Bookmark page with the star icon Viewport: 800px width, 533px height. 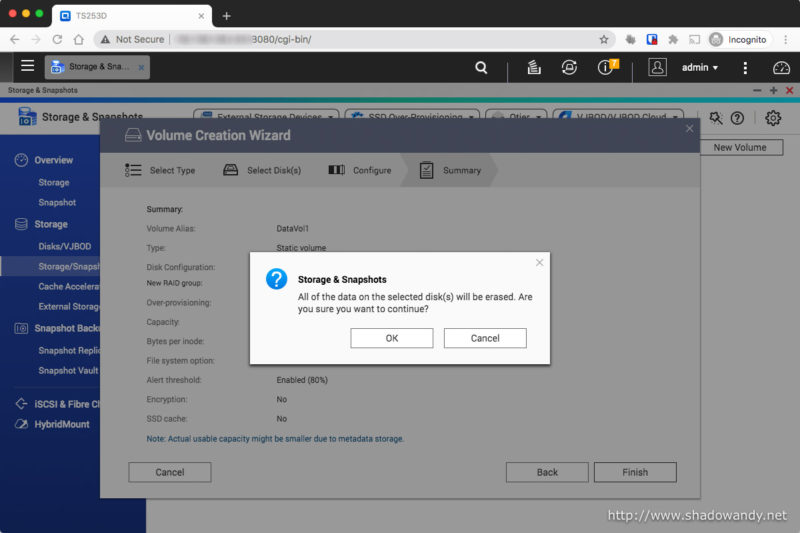click(x=603, y=39)
